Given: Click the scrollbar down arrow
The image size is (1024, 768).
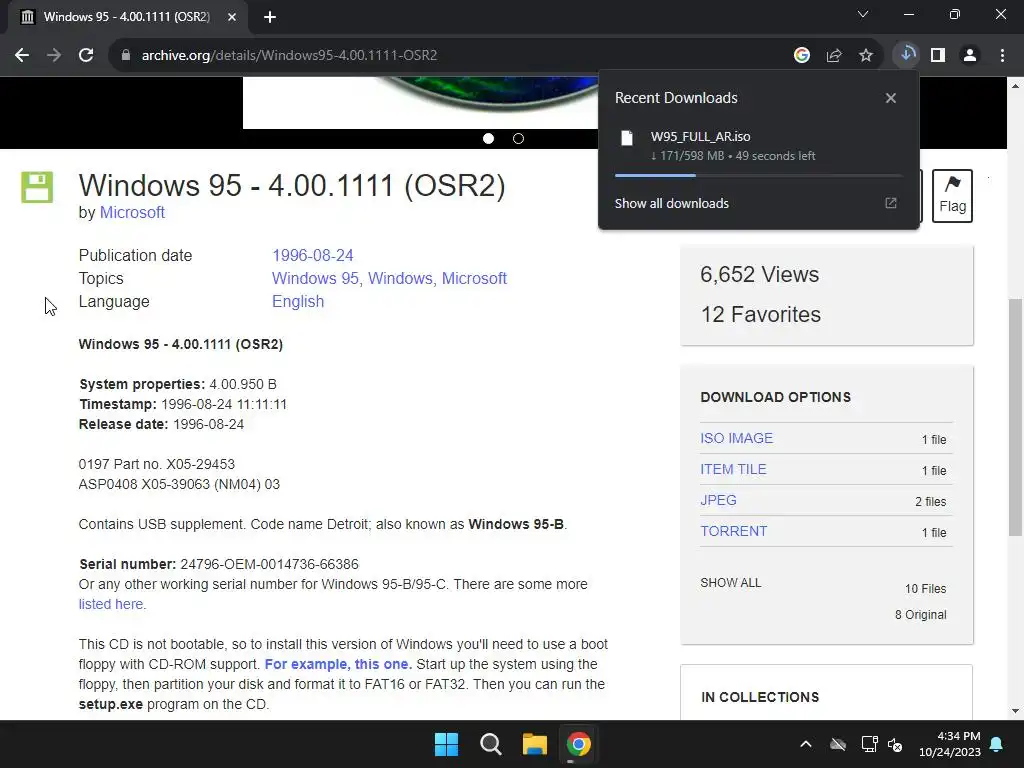Looking at the screenshot, I should [x=1016, y=711].
